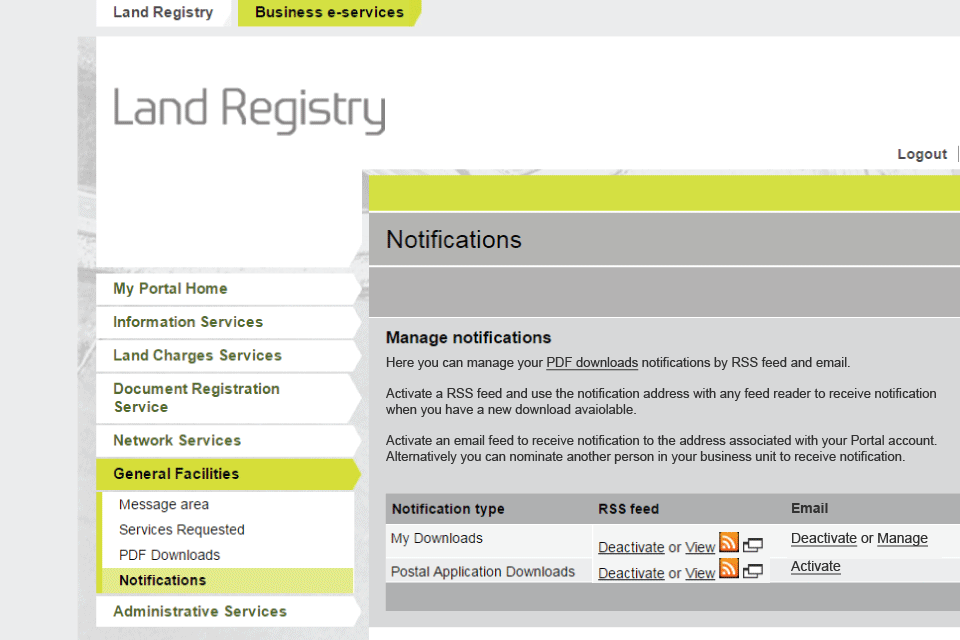Go to the Message area page

[x=163, y=504]
